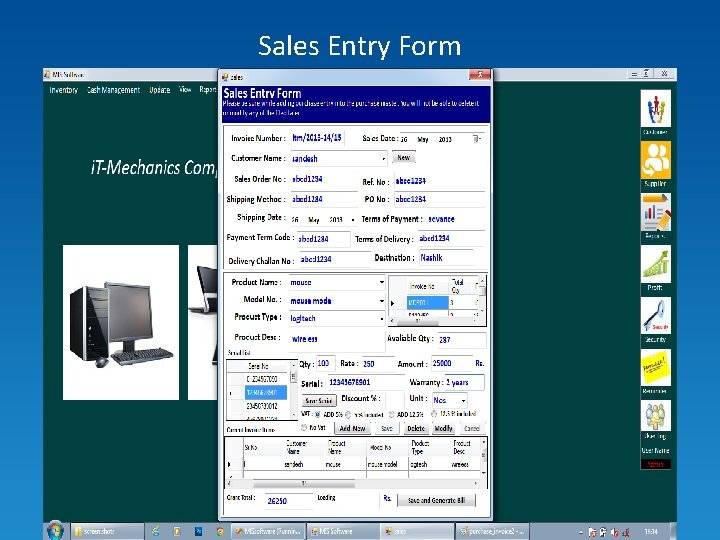Open the View menu
Screen dimensions: 720x540
coord(185,90)
